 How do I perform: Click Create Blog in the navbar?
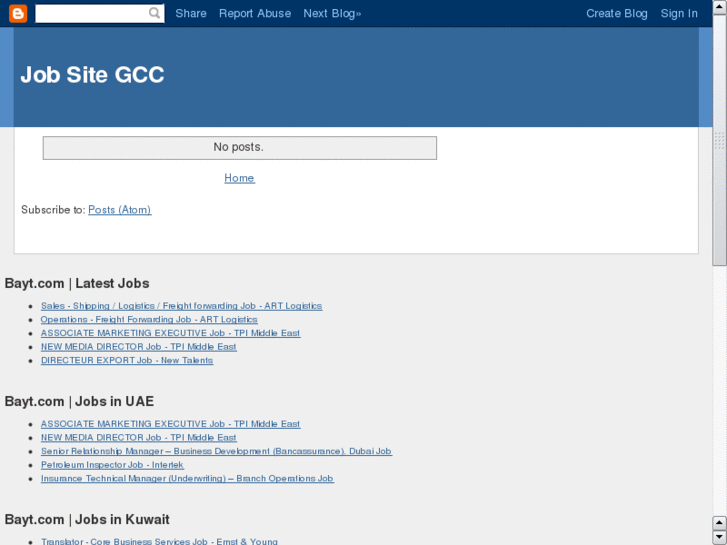617,13
